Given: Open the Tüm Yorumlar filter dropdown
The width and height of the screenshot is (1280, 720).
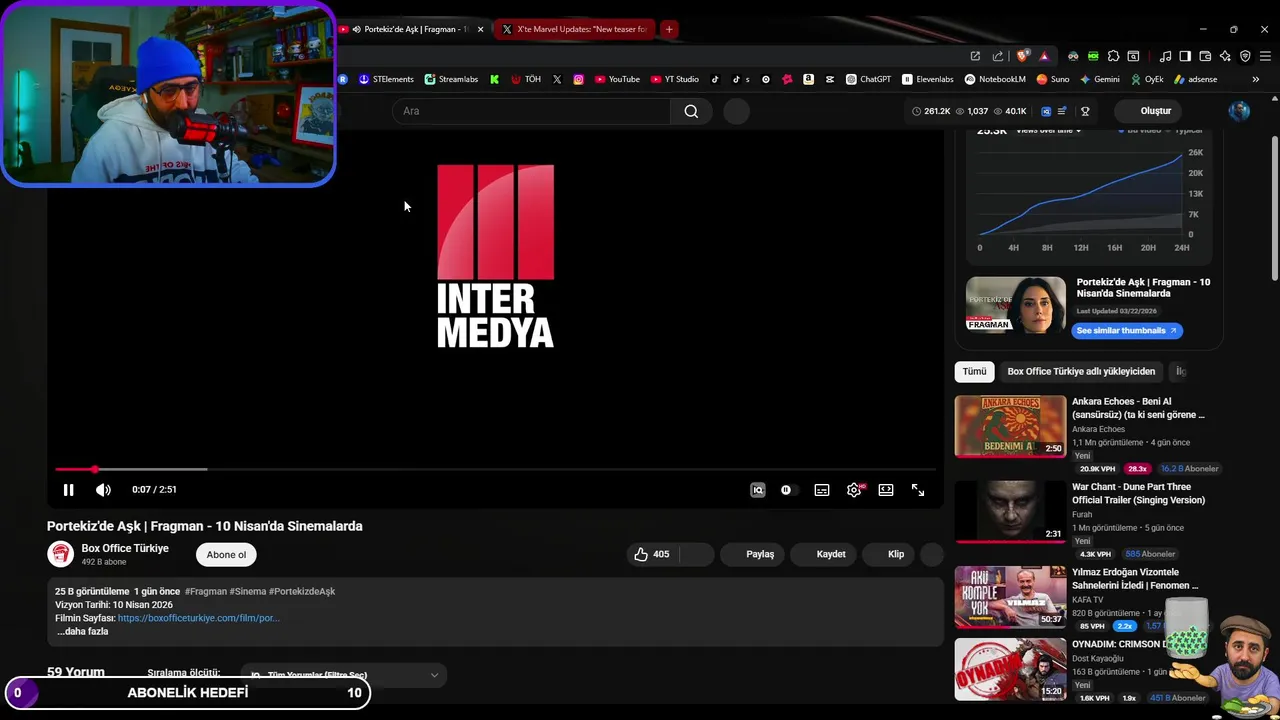Looking at the screenshot, I should (x=343, y=675).
